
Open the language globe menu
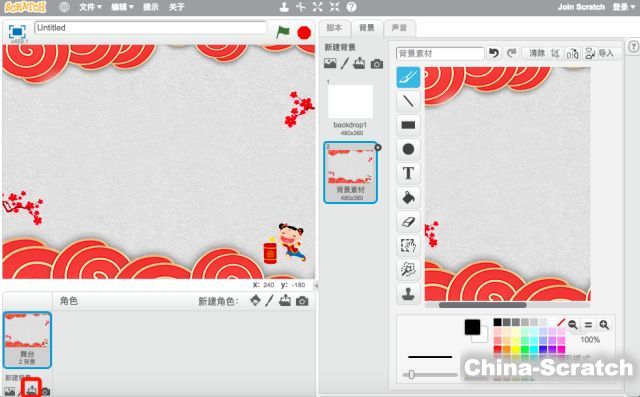64,7
